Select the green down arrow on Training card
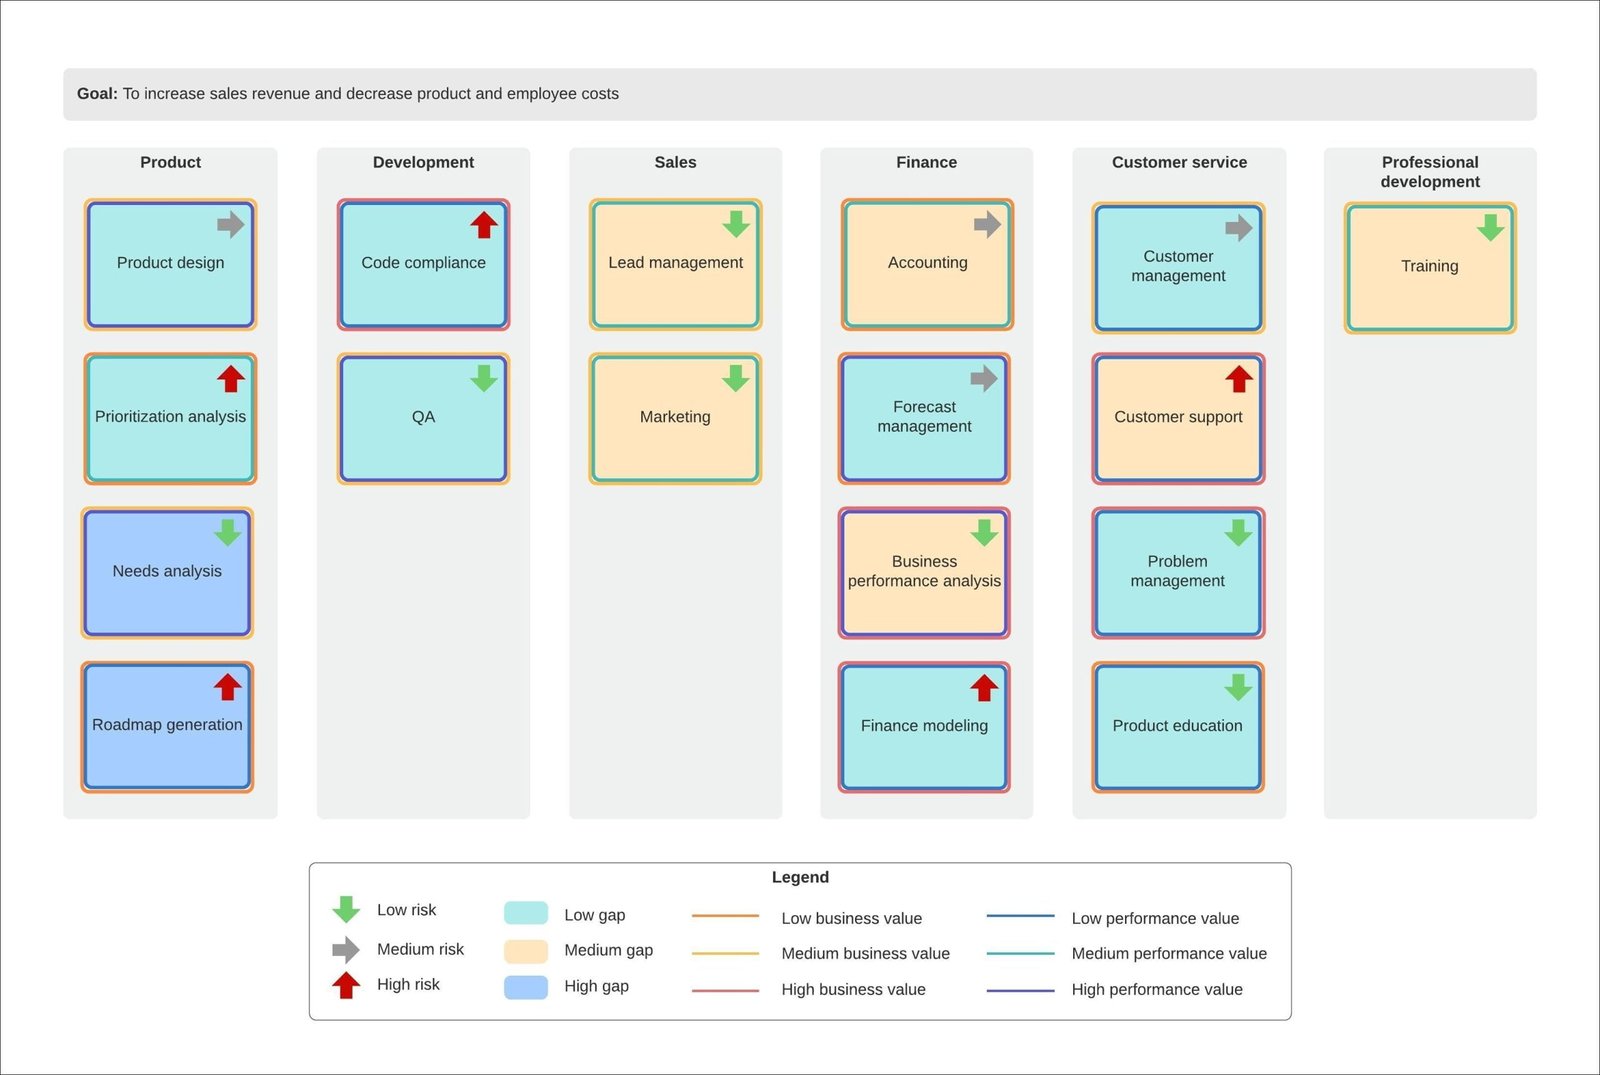The width and height of the screenshot is (1600, 1075). point(1490,228)
